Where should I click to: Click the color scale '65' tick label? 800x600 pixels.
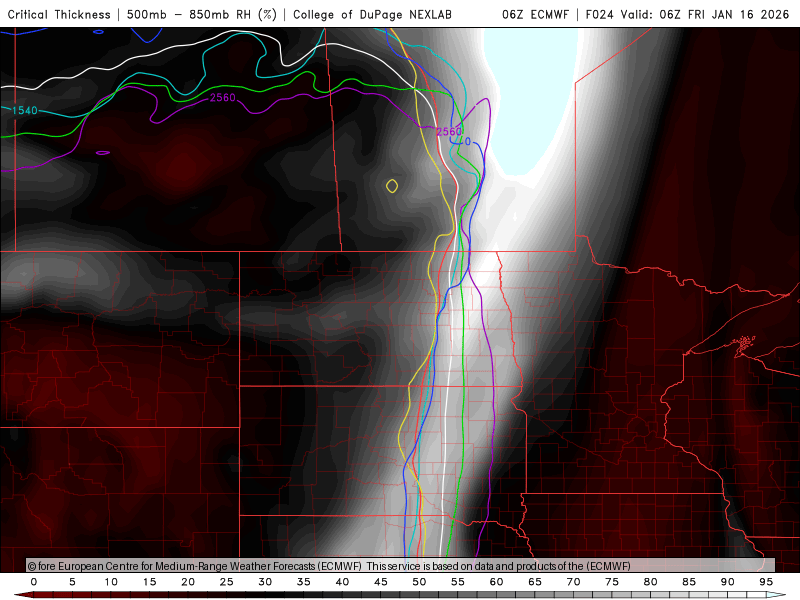pyautogui.click(x=535, y=582)
